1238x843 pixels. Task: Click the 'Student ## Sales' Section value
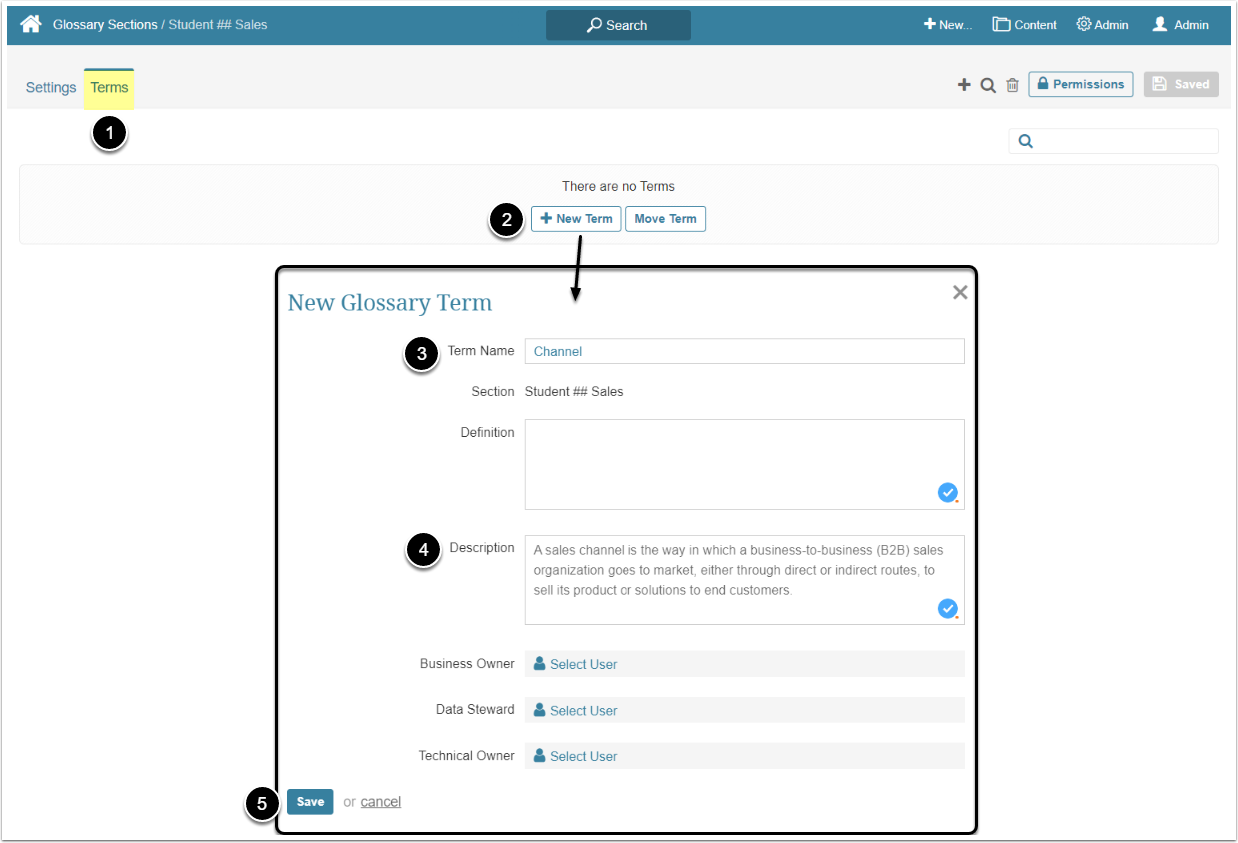(x=574, y=391)
